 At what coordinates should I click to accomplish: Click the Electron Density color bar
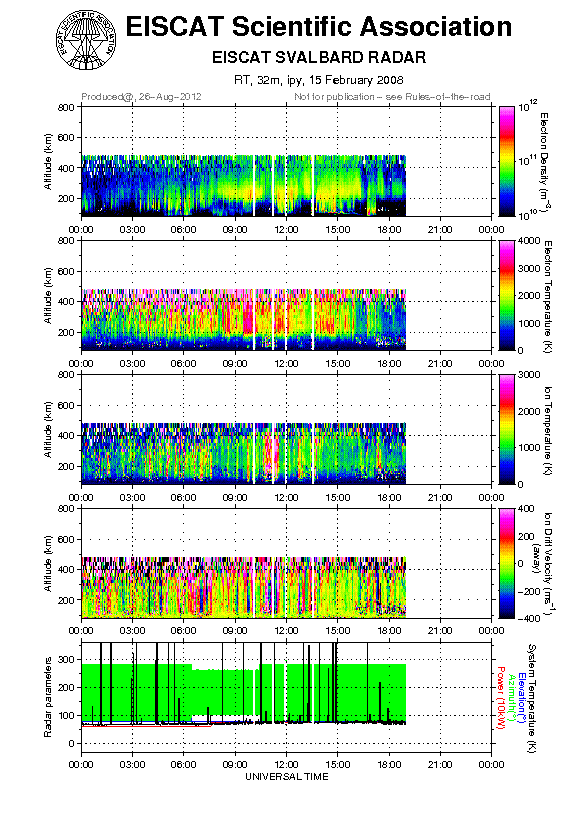click(x=507, y=161)
